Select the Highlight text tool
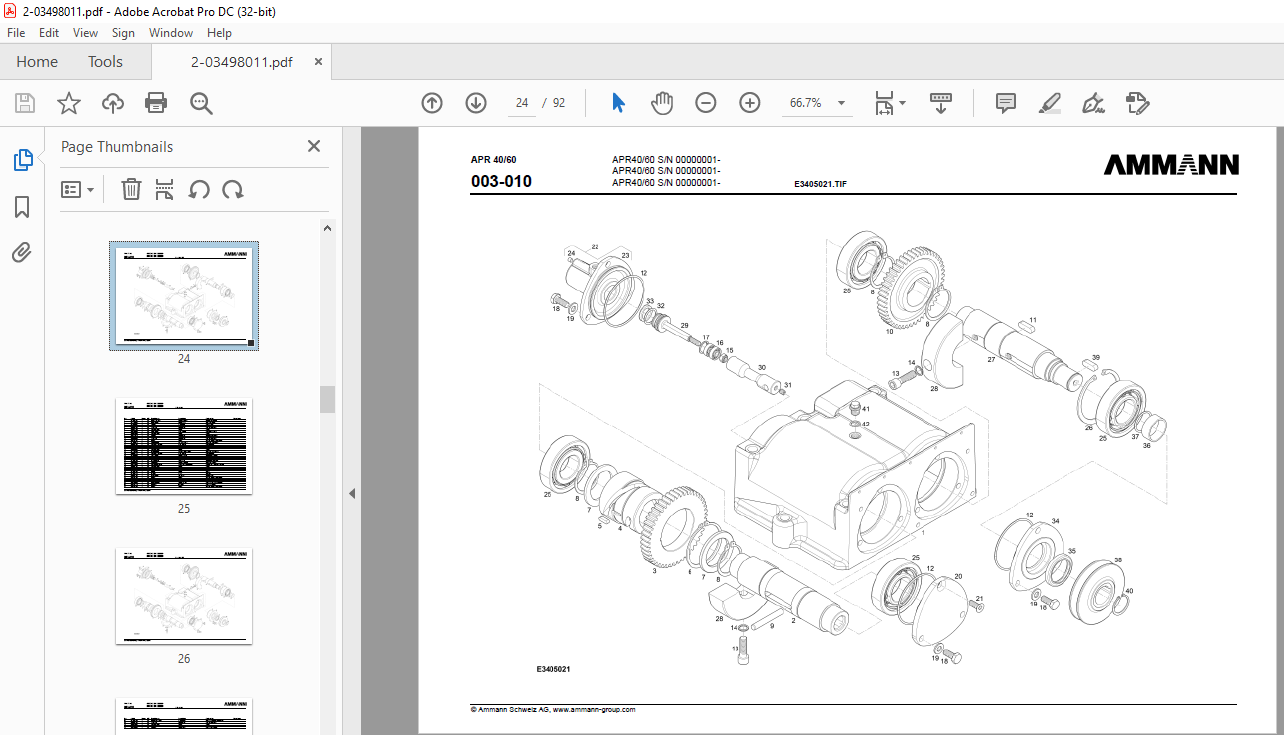Image resolution: width=1284 pixels, height=735 pixels. pyautogui.click(x=1049, y=103)
